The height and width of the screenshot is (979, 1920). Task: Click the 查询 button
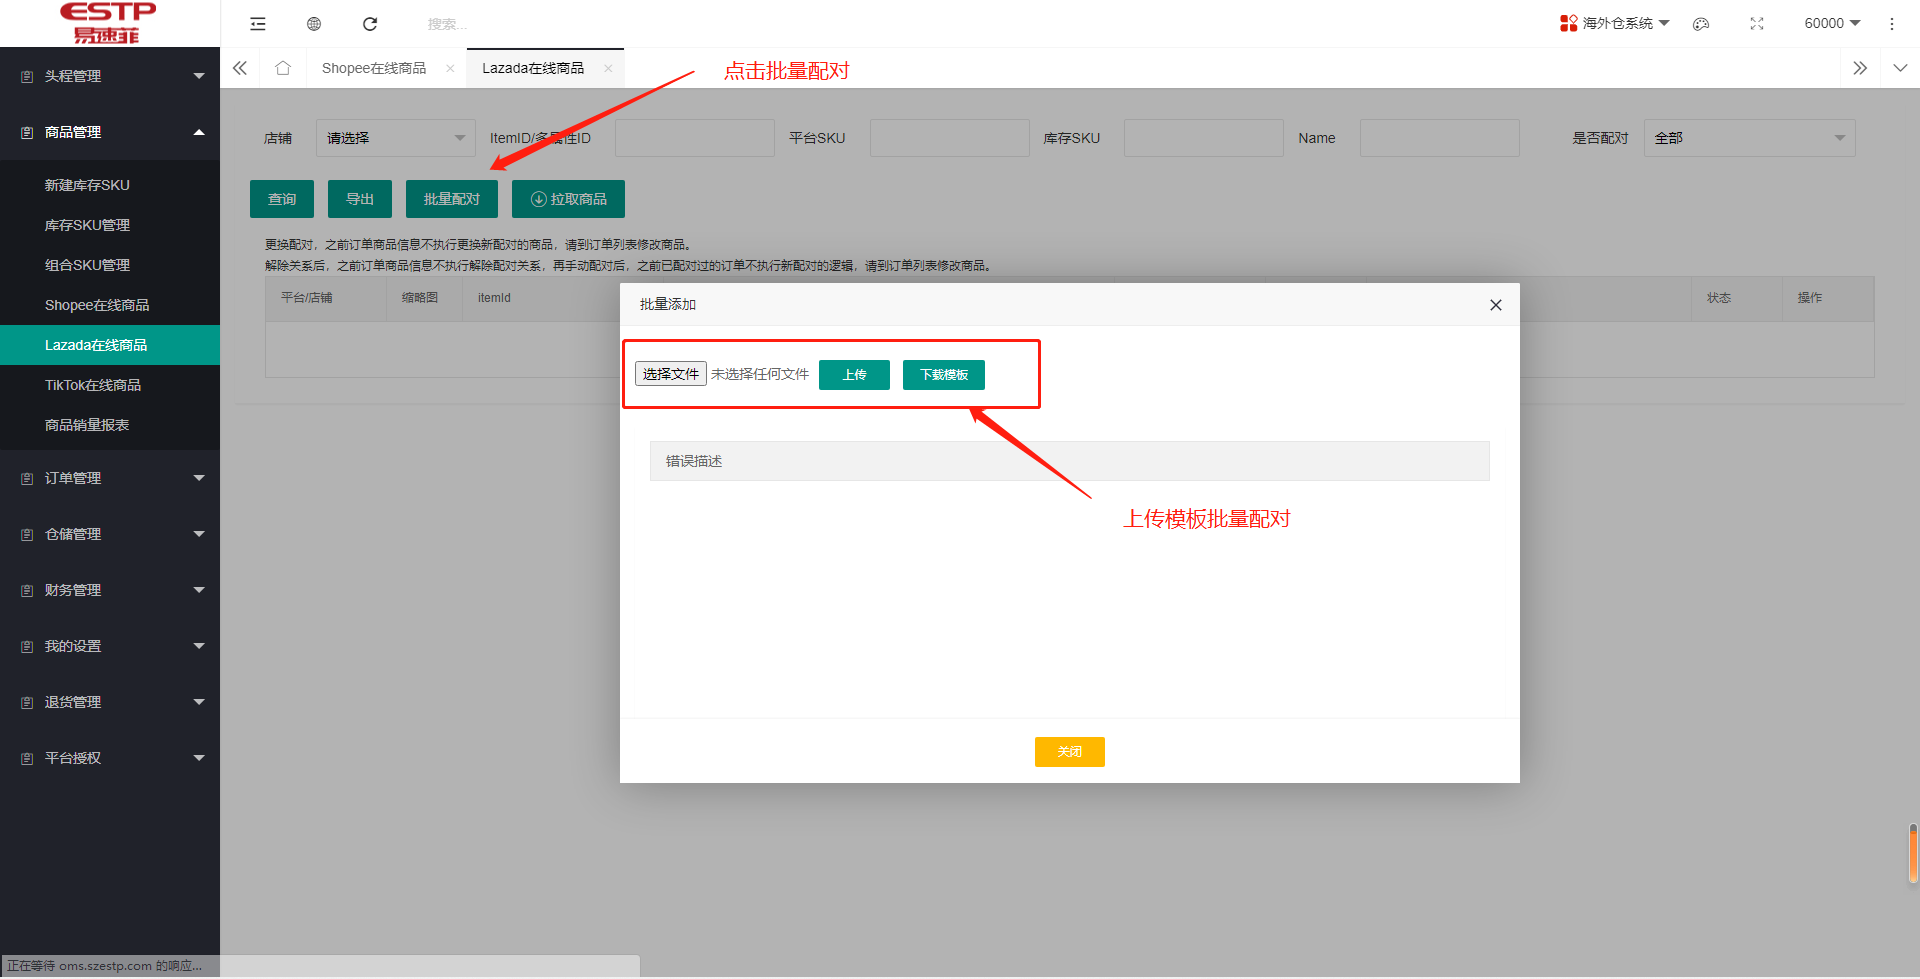281,198
